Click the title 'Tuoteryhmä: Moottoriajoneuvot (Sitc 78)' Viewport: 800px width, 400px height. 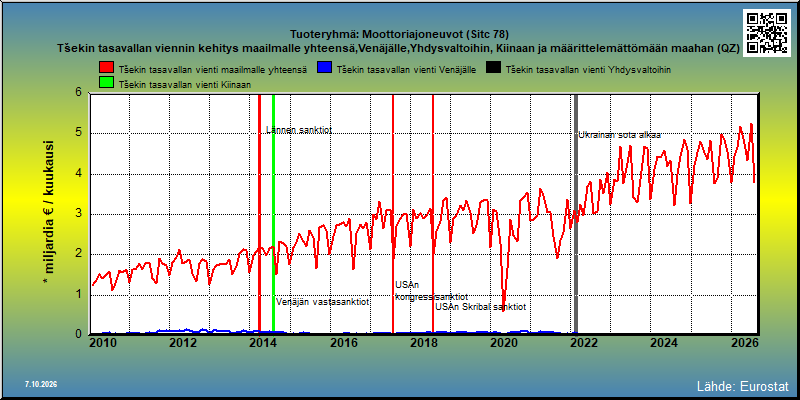point(399,35)
